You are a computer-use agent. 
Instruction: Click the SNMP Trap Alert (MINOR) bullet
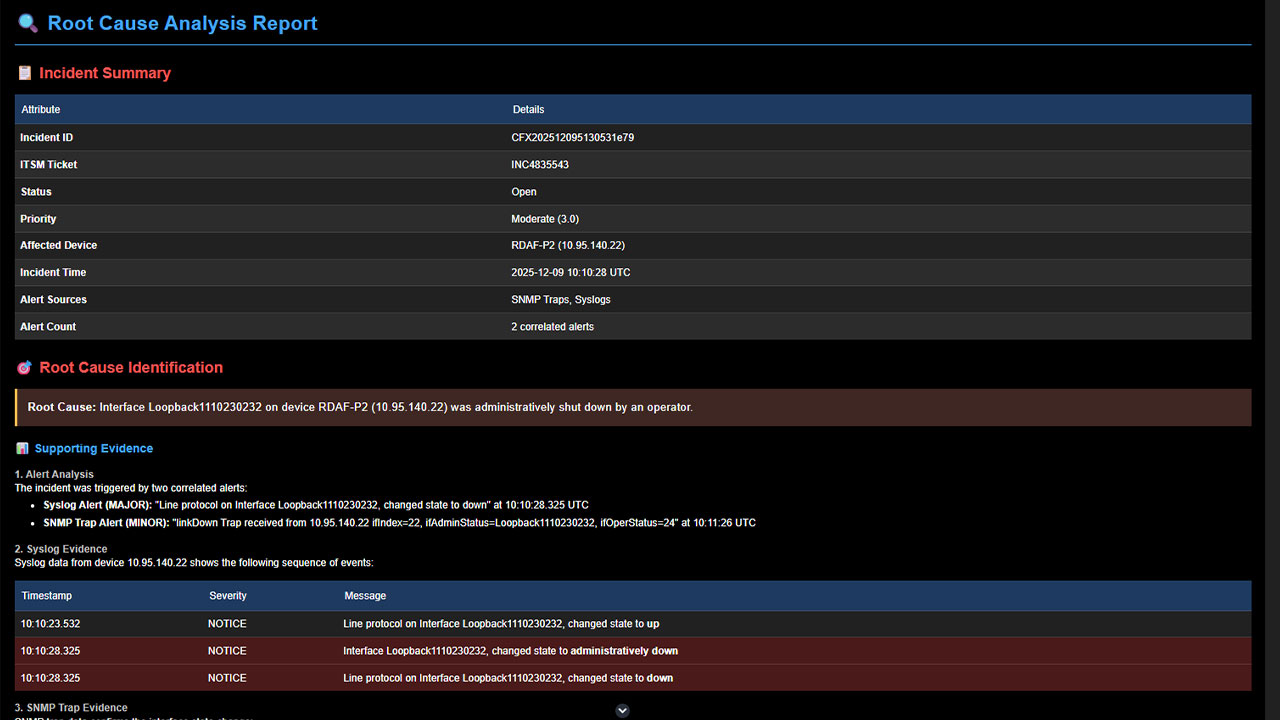pos(106,523)
